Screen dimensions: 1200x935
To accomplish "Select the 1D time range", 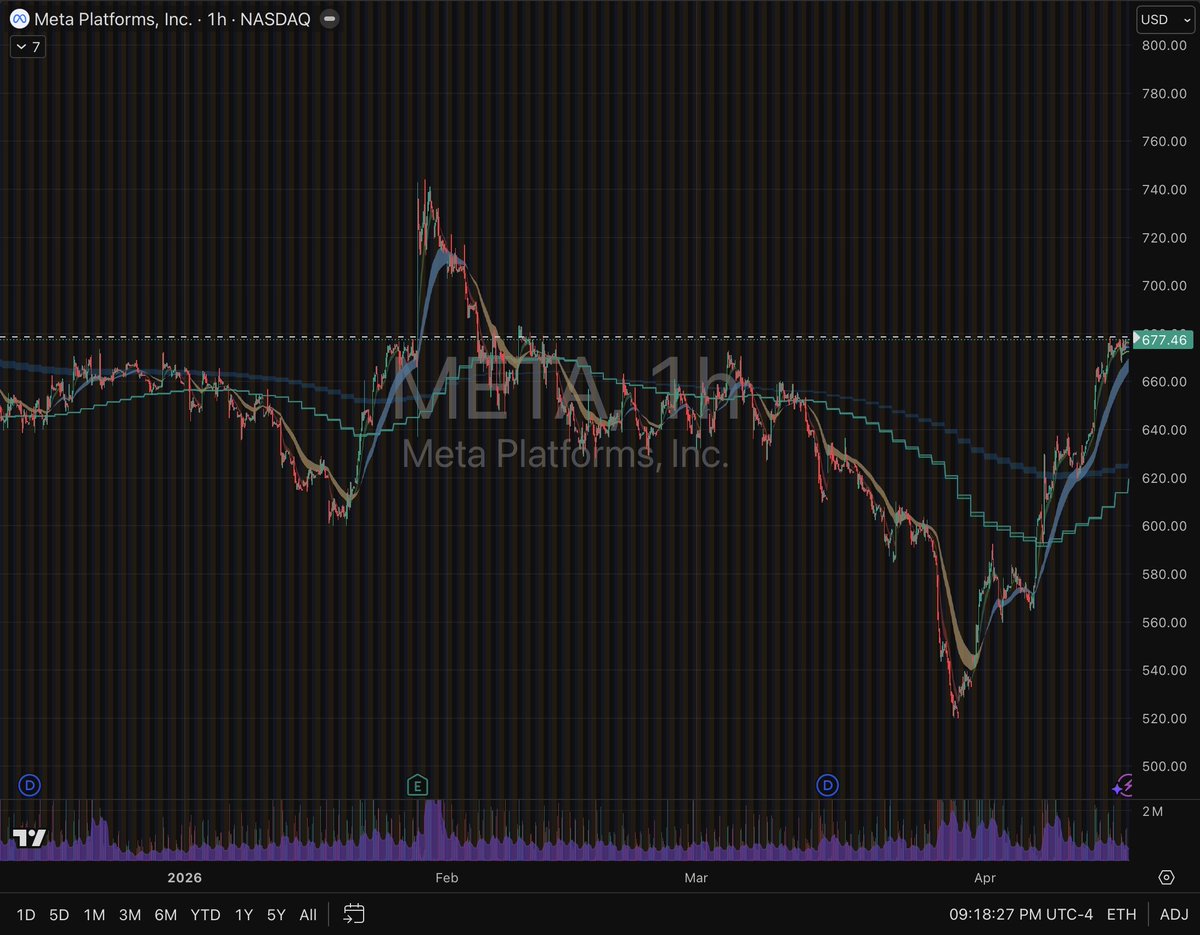I will pyautogui.click(x=27, y=914).
